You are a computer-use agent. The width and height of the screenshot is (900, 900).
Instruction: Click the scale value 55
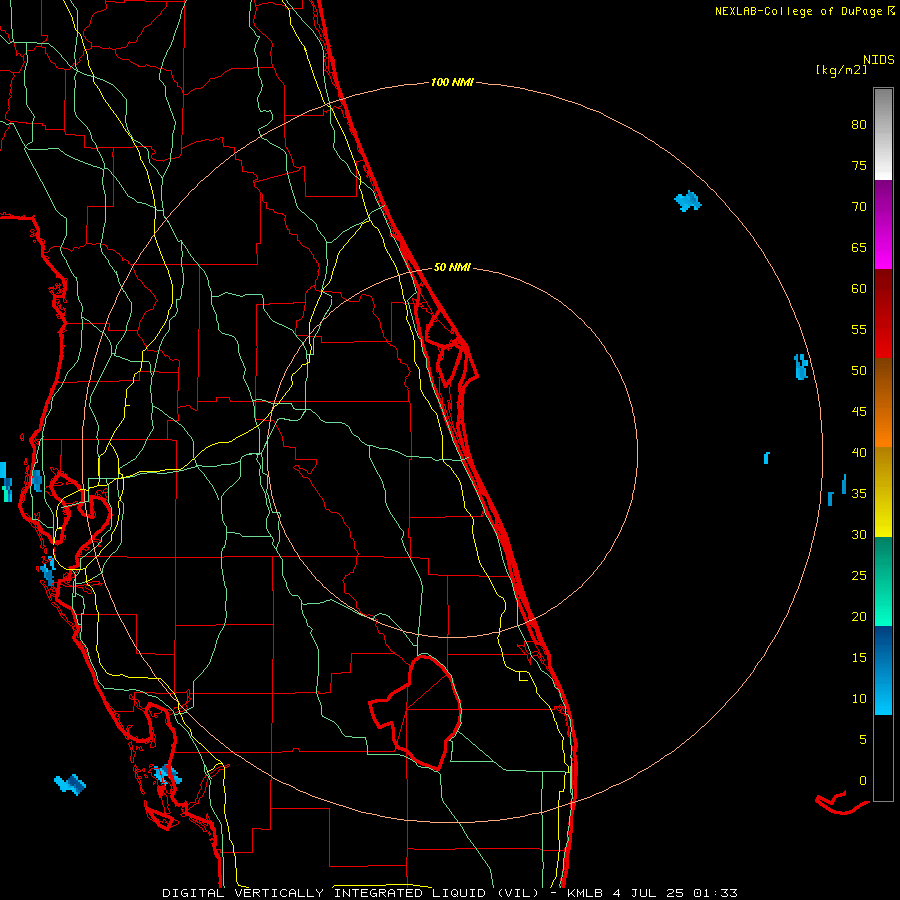point(859,330)
